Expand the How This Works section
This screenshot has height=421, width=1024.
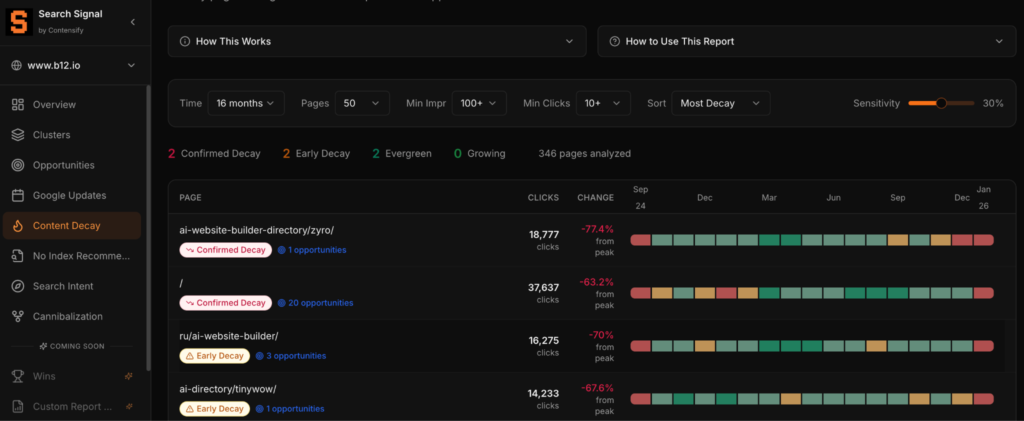377,41
